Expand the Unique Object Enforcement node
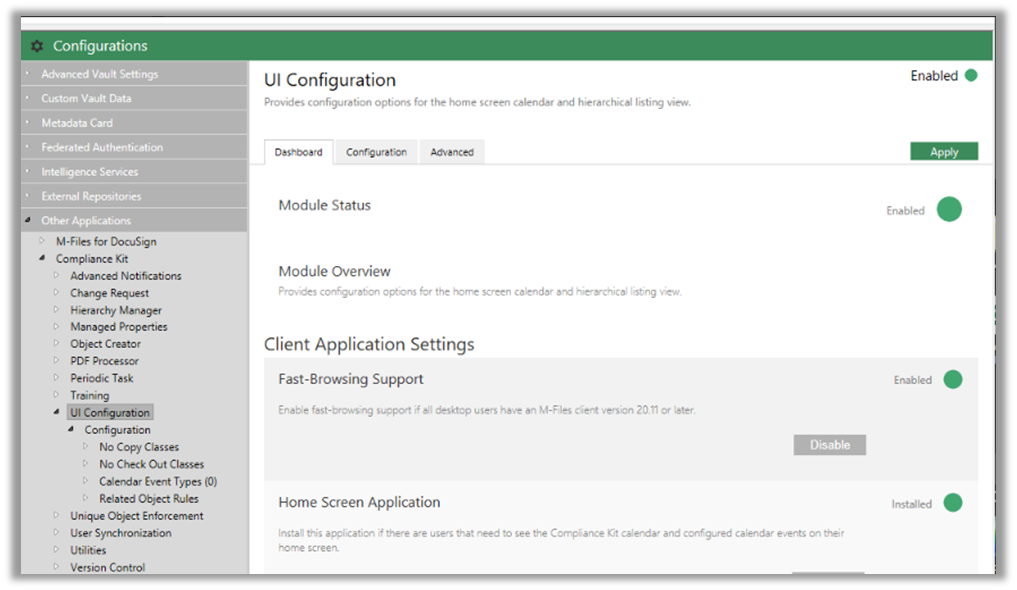Viewport: 1017px width, 590px height. [56, 515]
